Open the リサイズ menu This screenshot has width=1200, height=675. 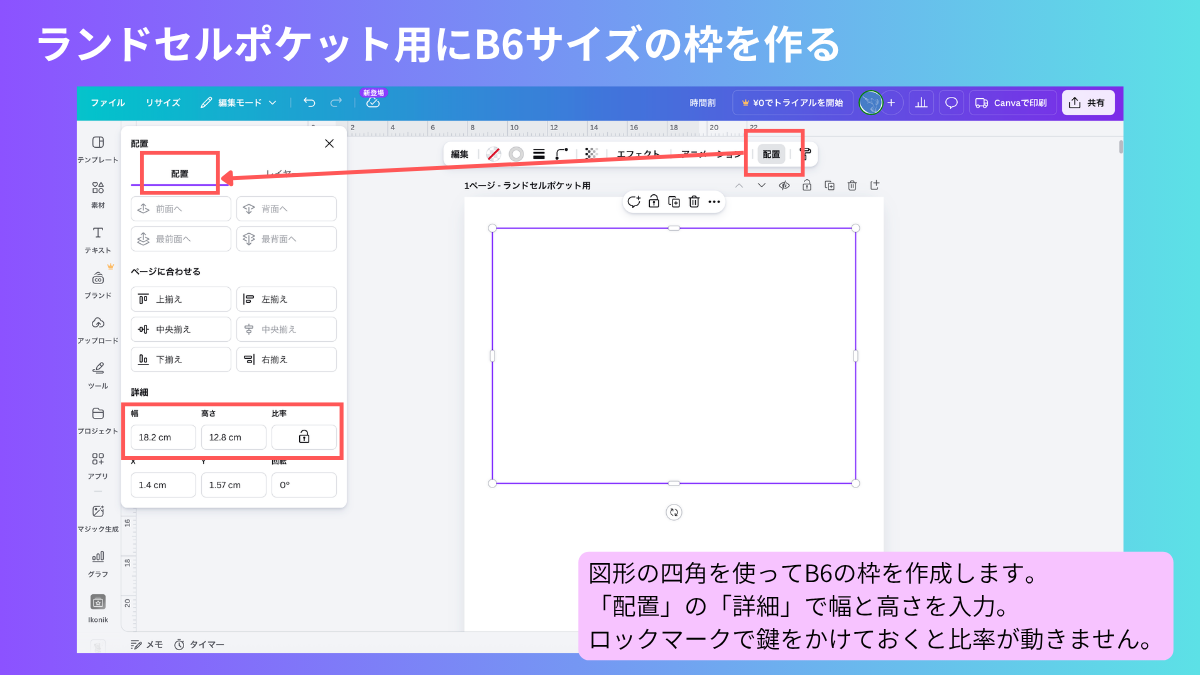point(162,103)
